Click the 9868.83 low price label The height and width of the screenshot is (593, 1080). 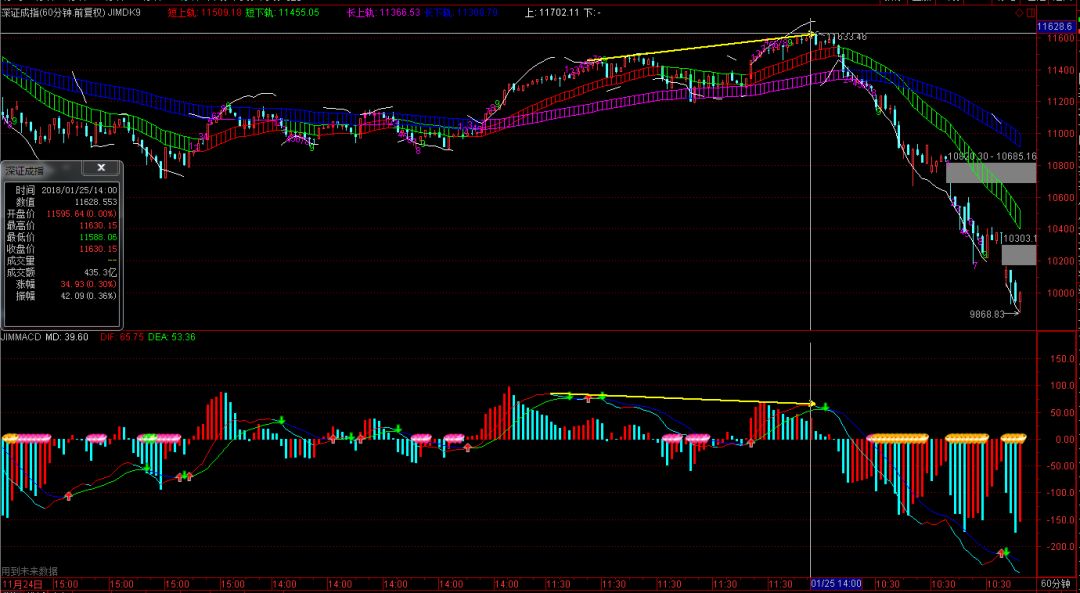(x=988, y=314)
